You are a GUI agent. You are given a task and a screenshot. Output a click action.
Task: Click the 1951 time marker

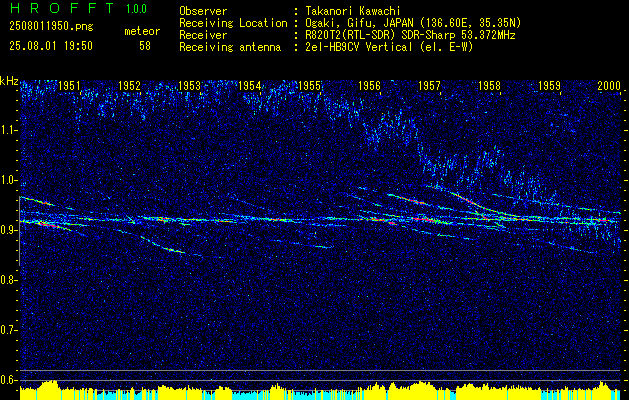[x=69, y=85]
